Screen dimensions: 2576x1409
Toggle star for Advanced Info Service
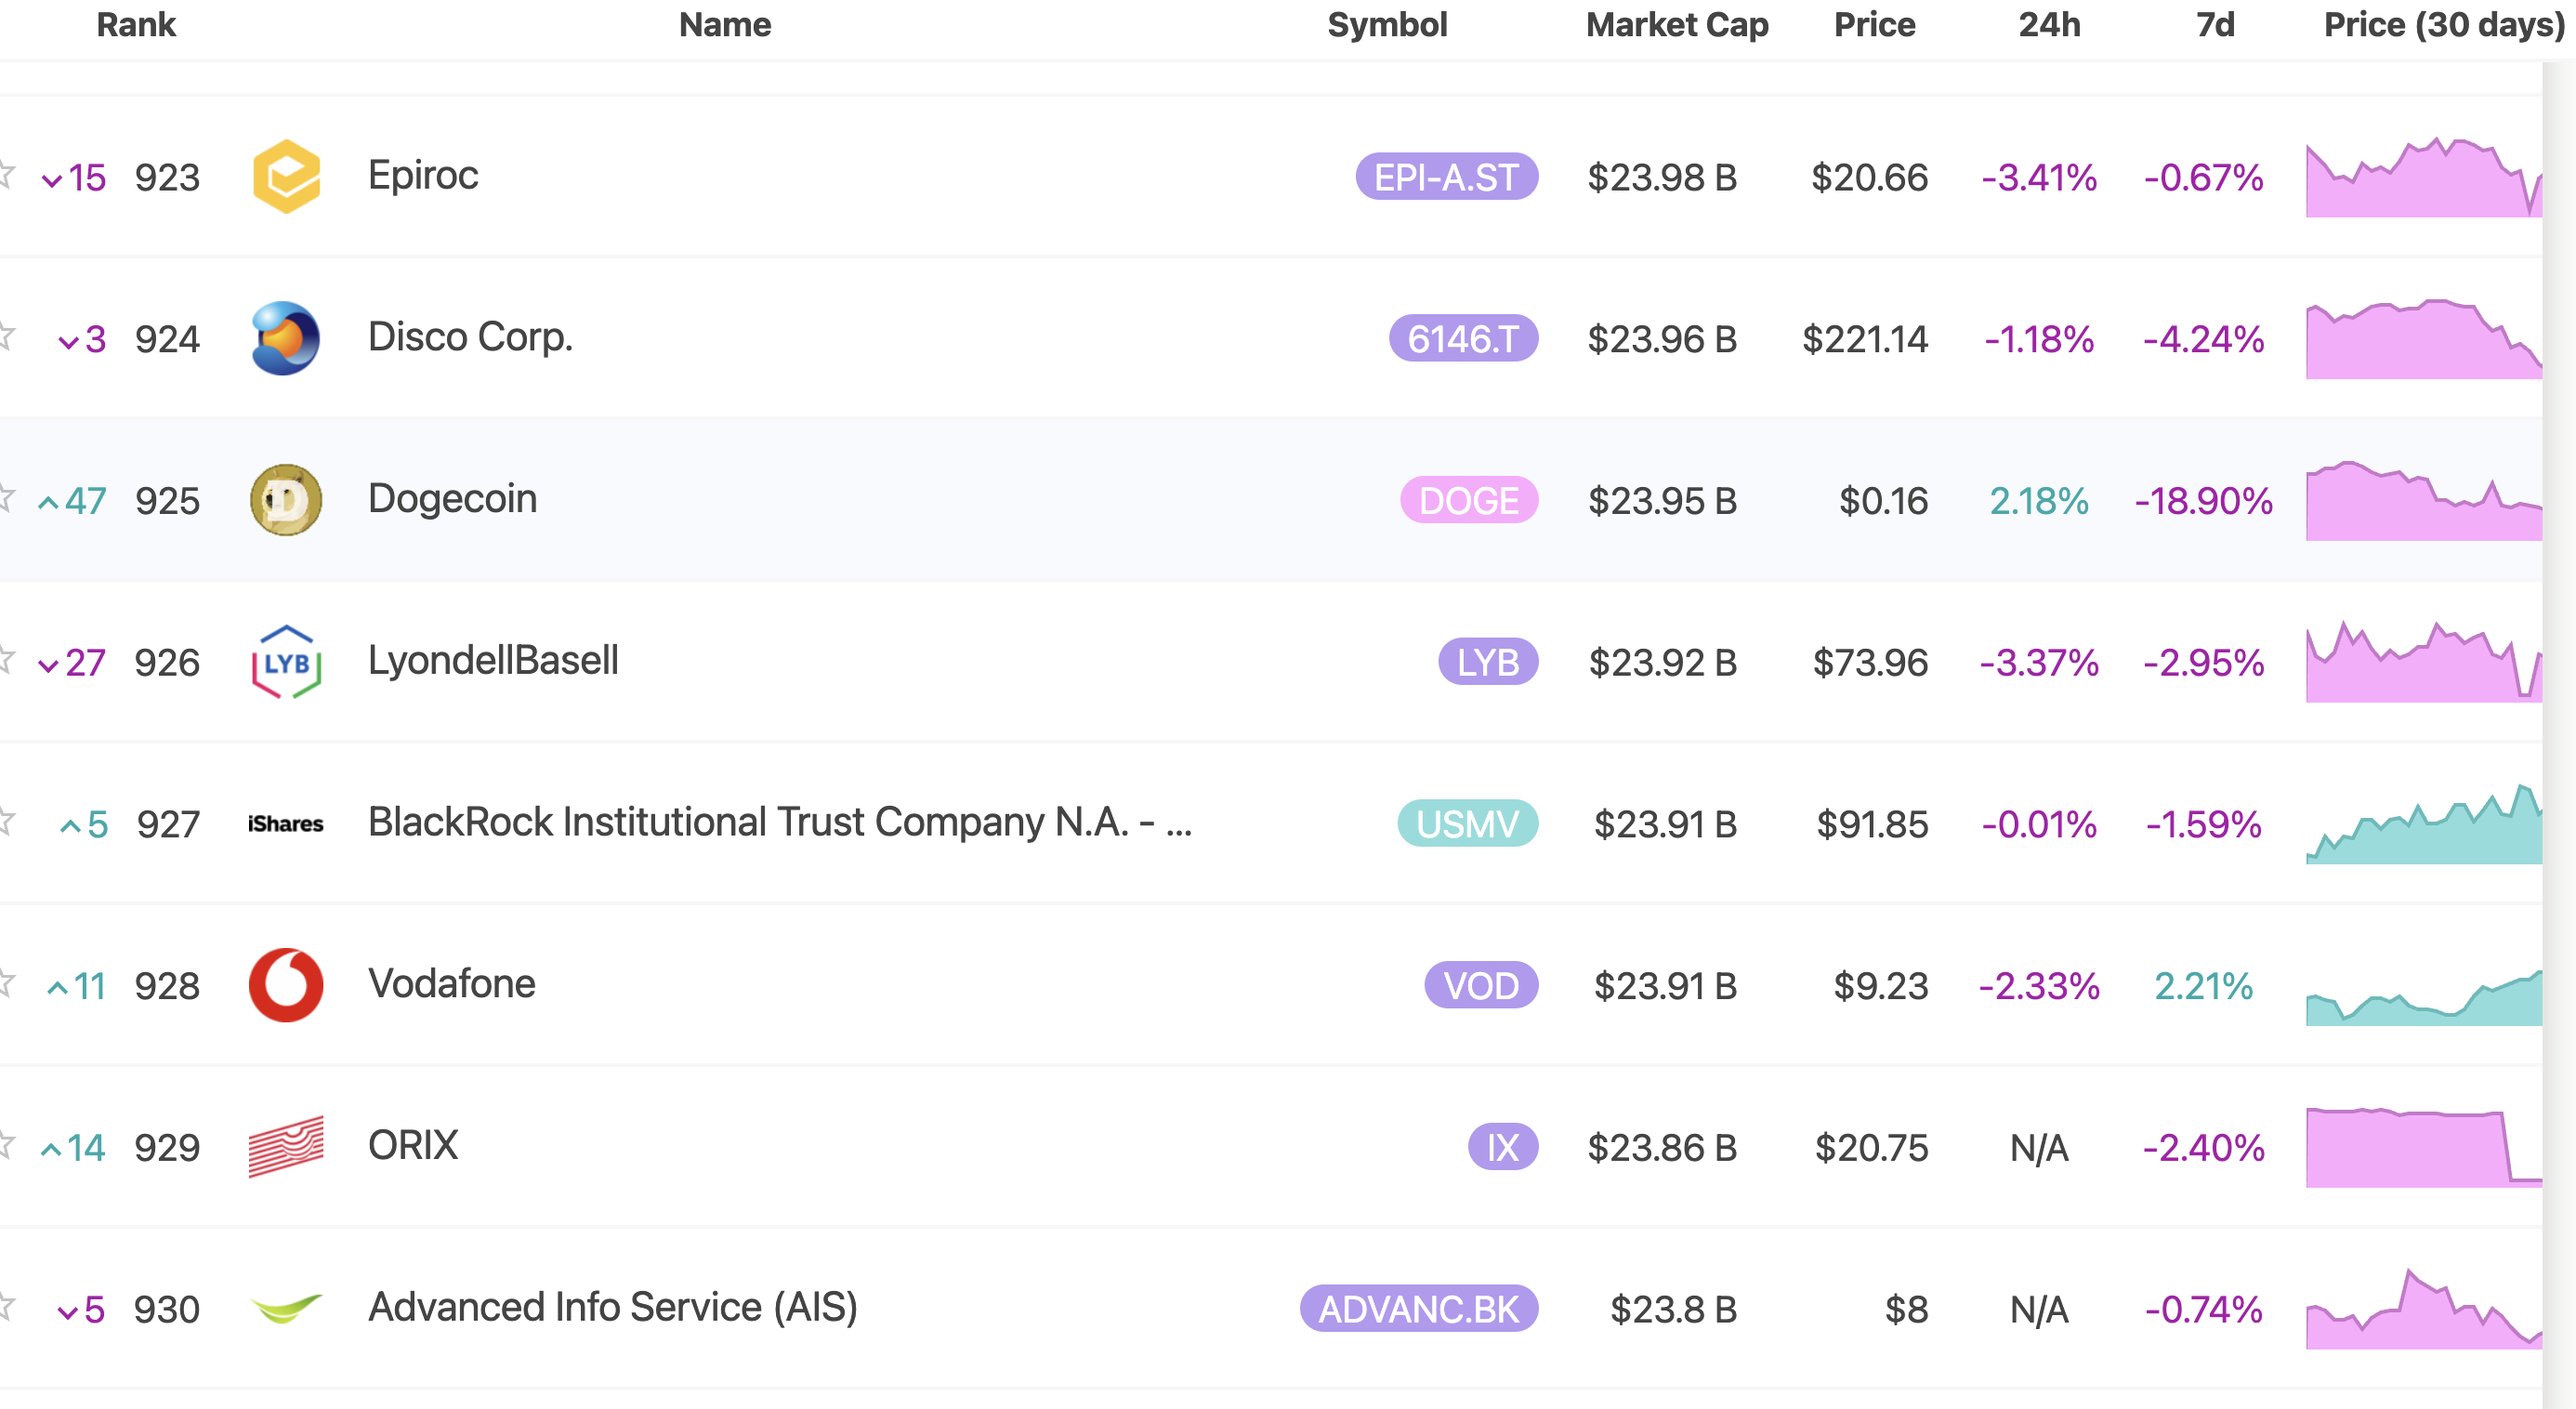(x=5, y=1307)
